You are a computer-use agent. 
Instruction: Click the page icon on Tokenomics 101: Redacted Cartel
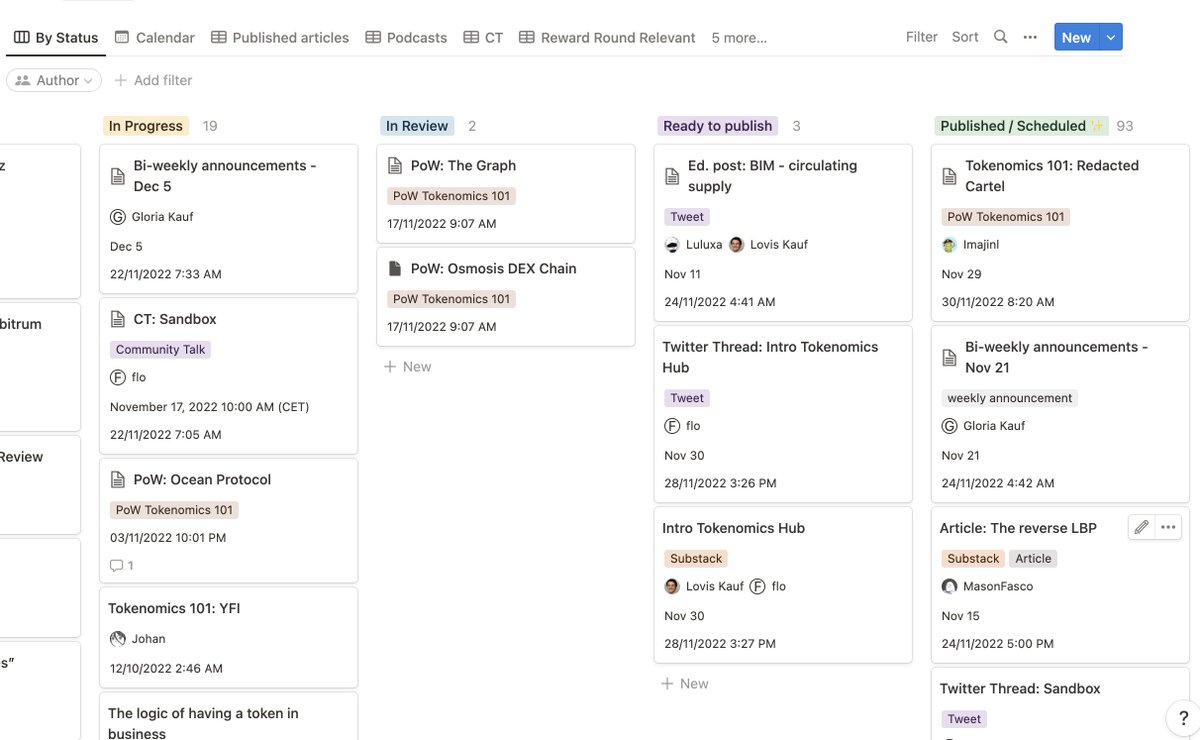click(x=949, y=176)
